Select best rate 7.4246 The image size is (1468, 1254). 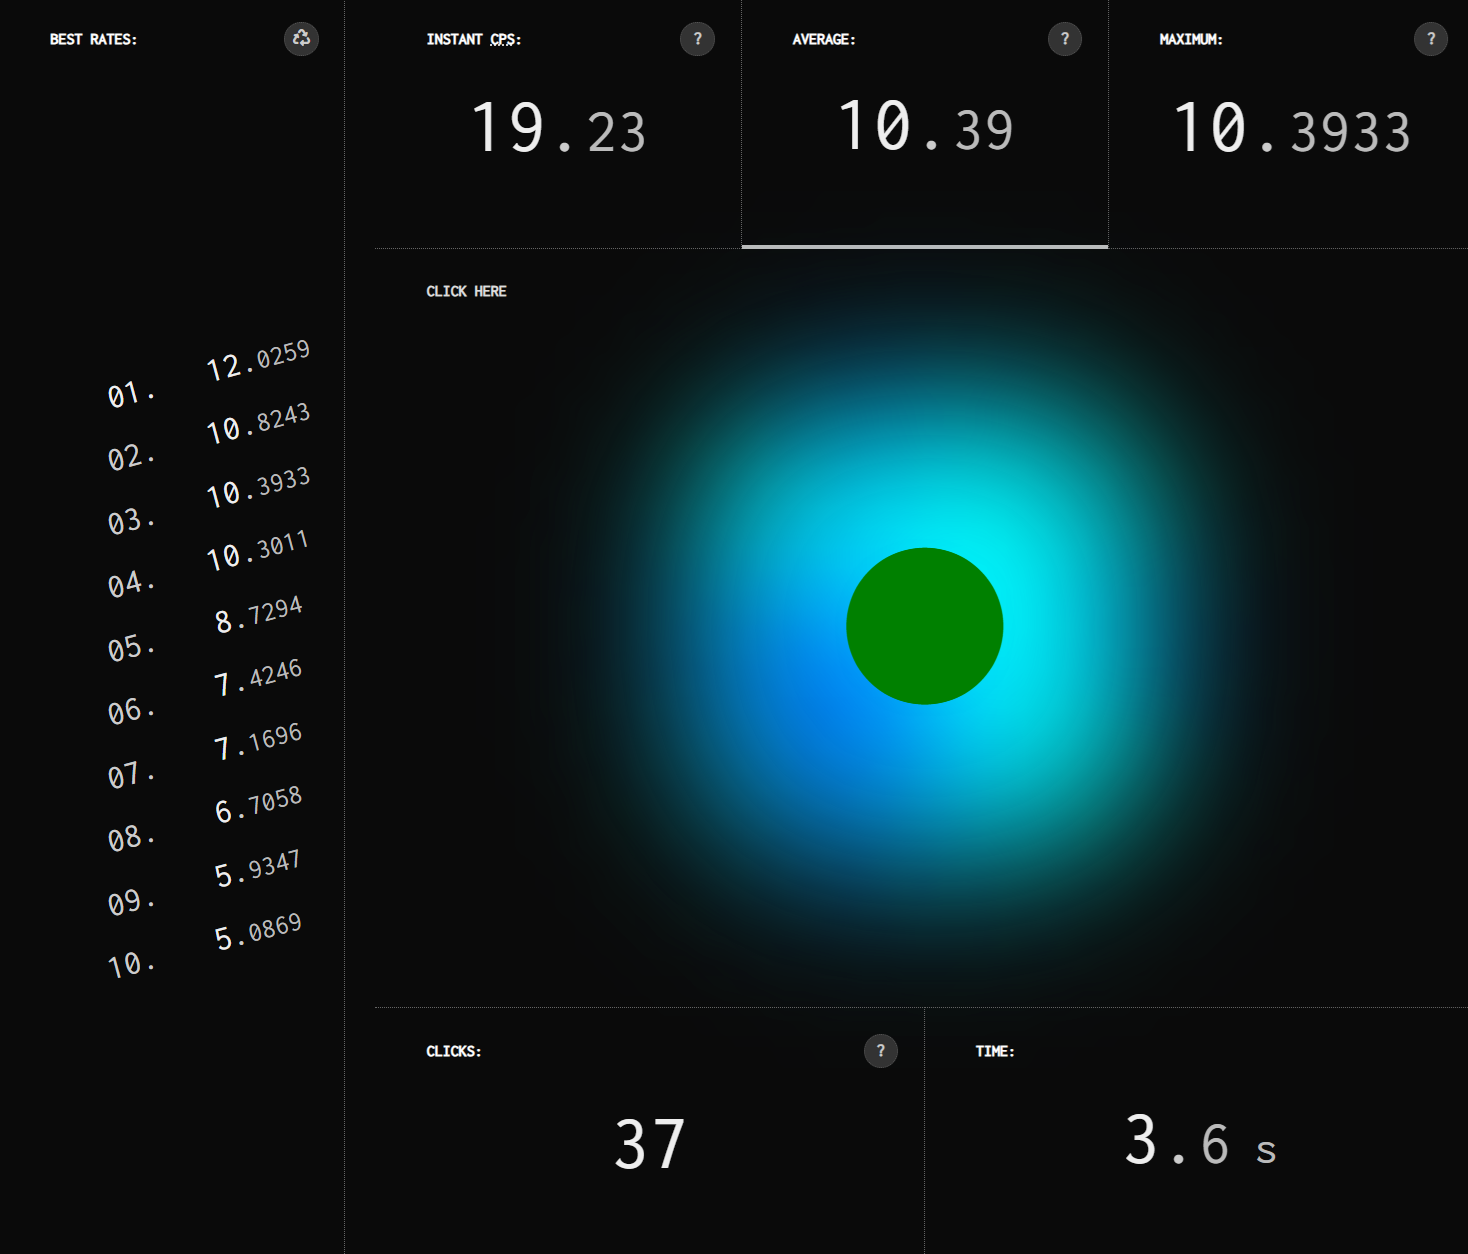click(x=258, y=677)
